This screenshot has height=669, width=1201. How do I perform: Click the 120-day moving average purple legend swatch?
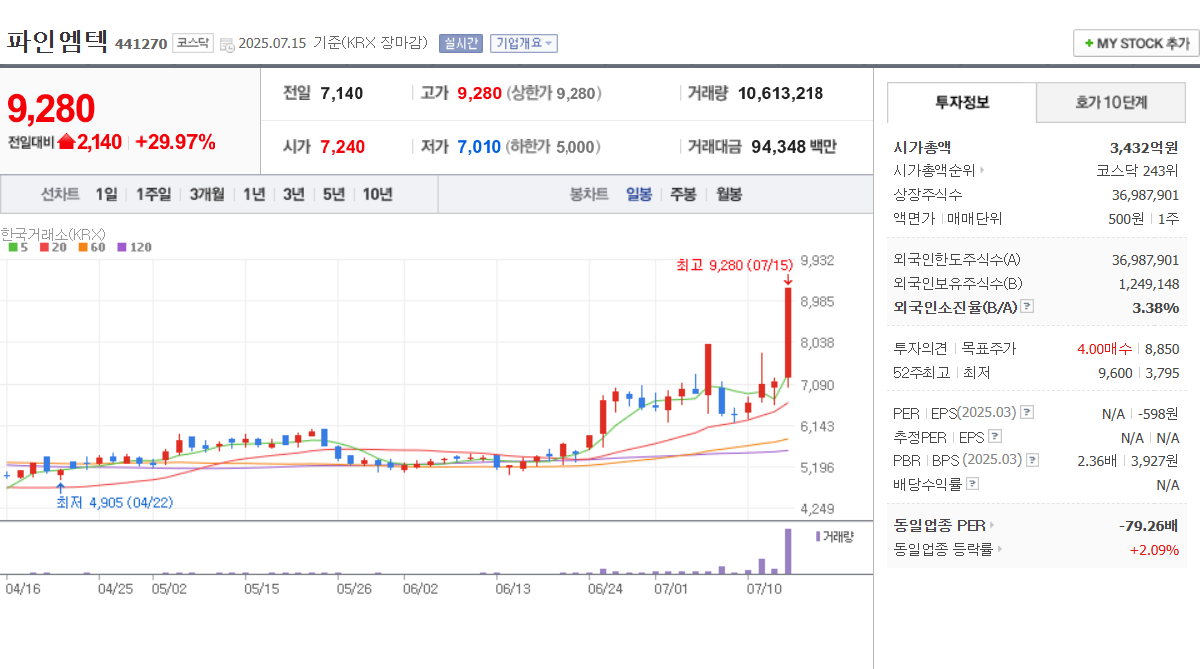pyautogui.click(x=122, y=246)
